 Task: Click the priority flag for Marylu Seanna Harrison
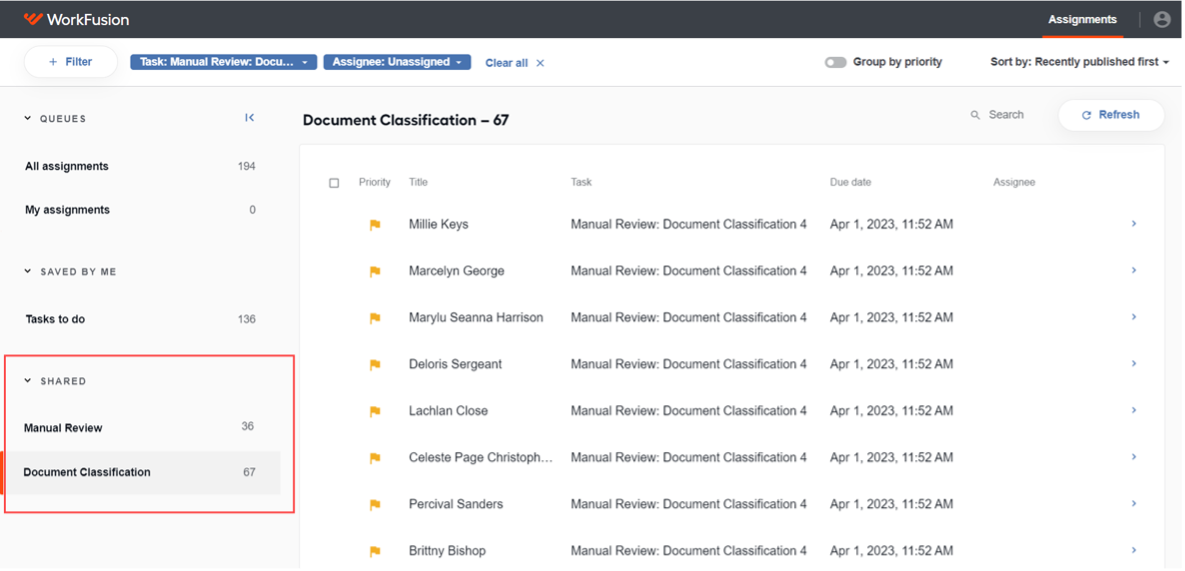click(374, 318)
